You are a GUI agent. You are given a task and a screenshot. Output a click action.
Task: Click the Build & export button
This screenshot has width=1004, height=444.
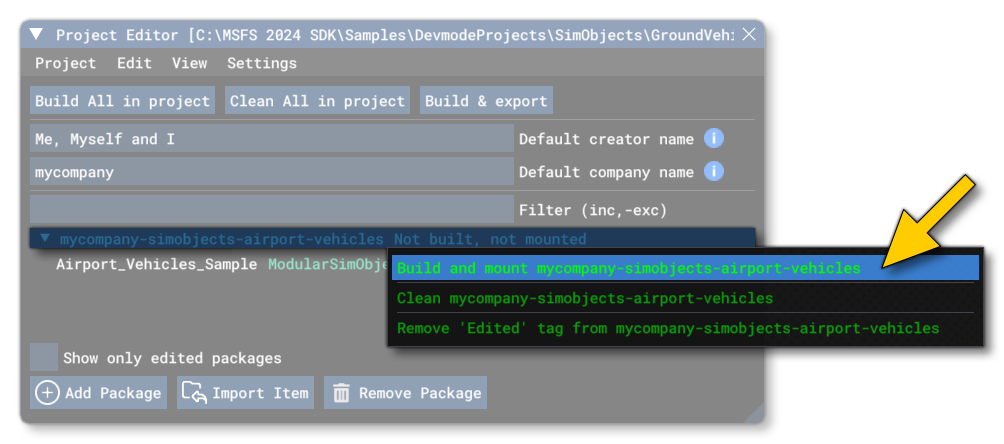point(486,101)
